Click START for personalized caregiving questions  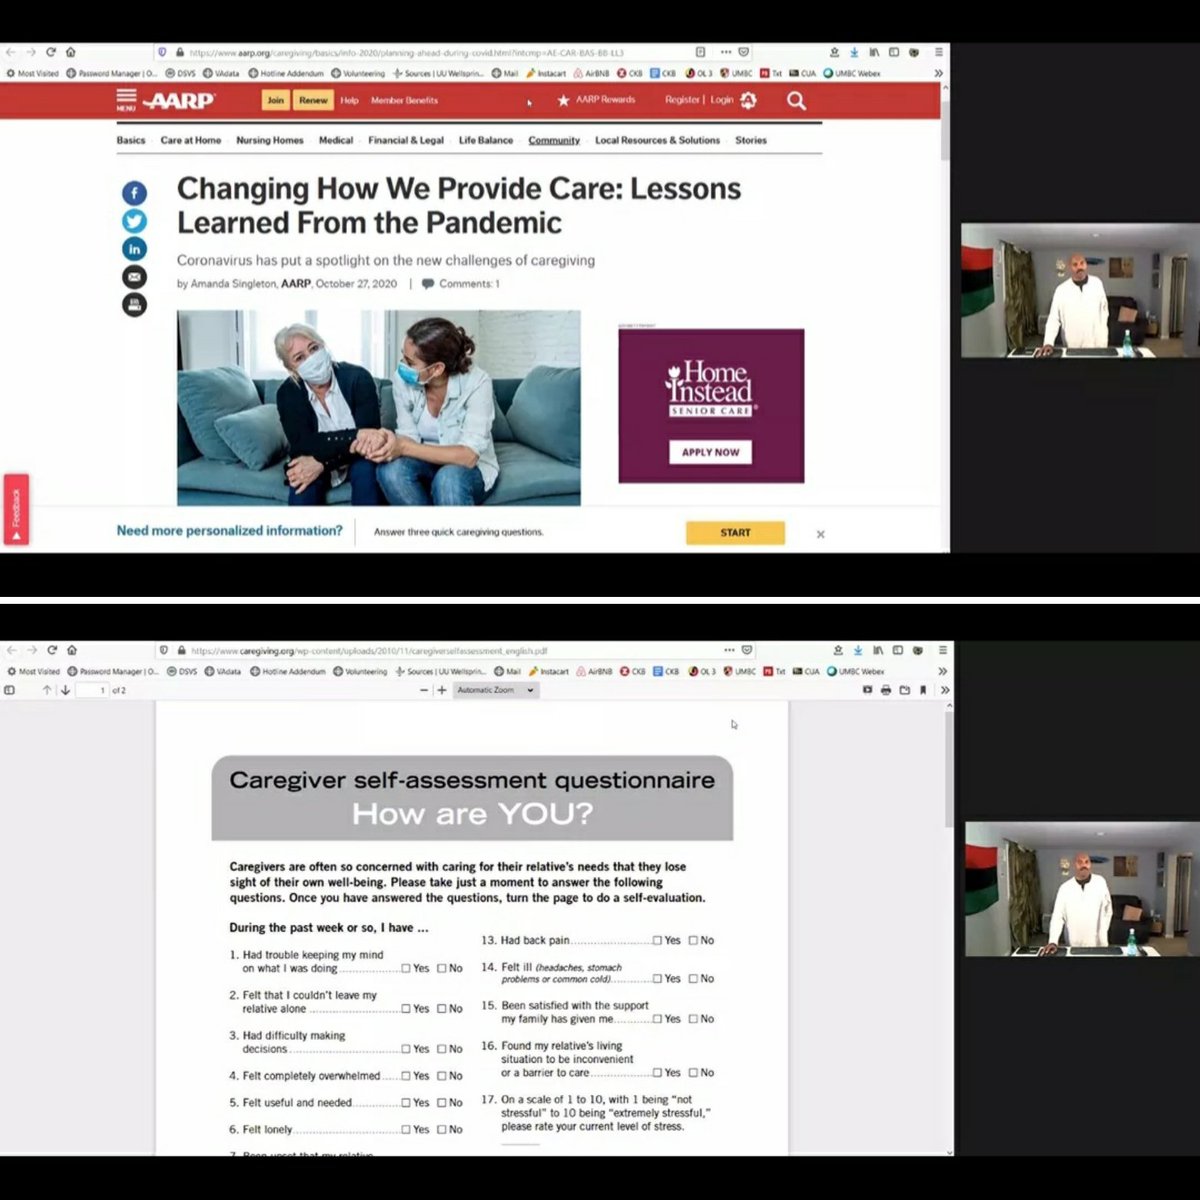coord(735,533)
